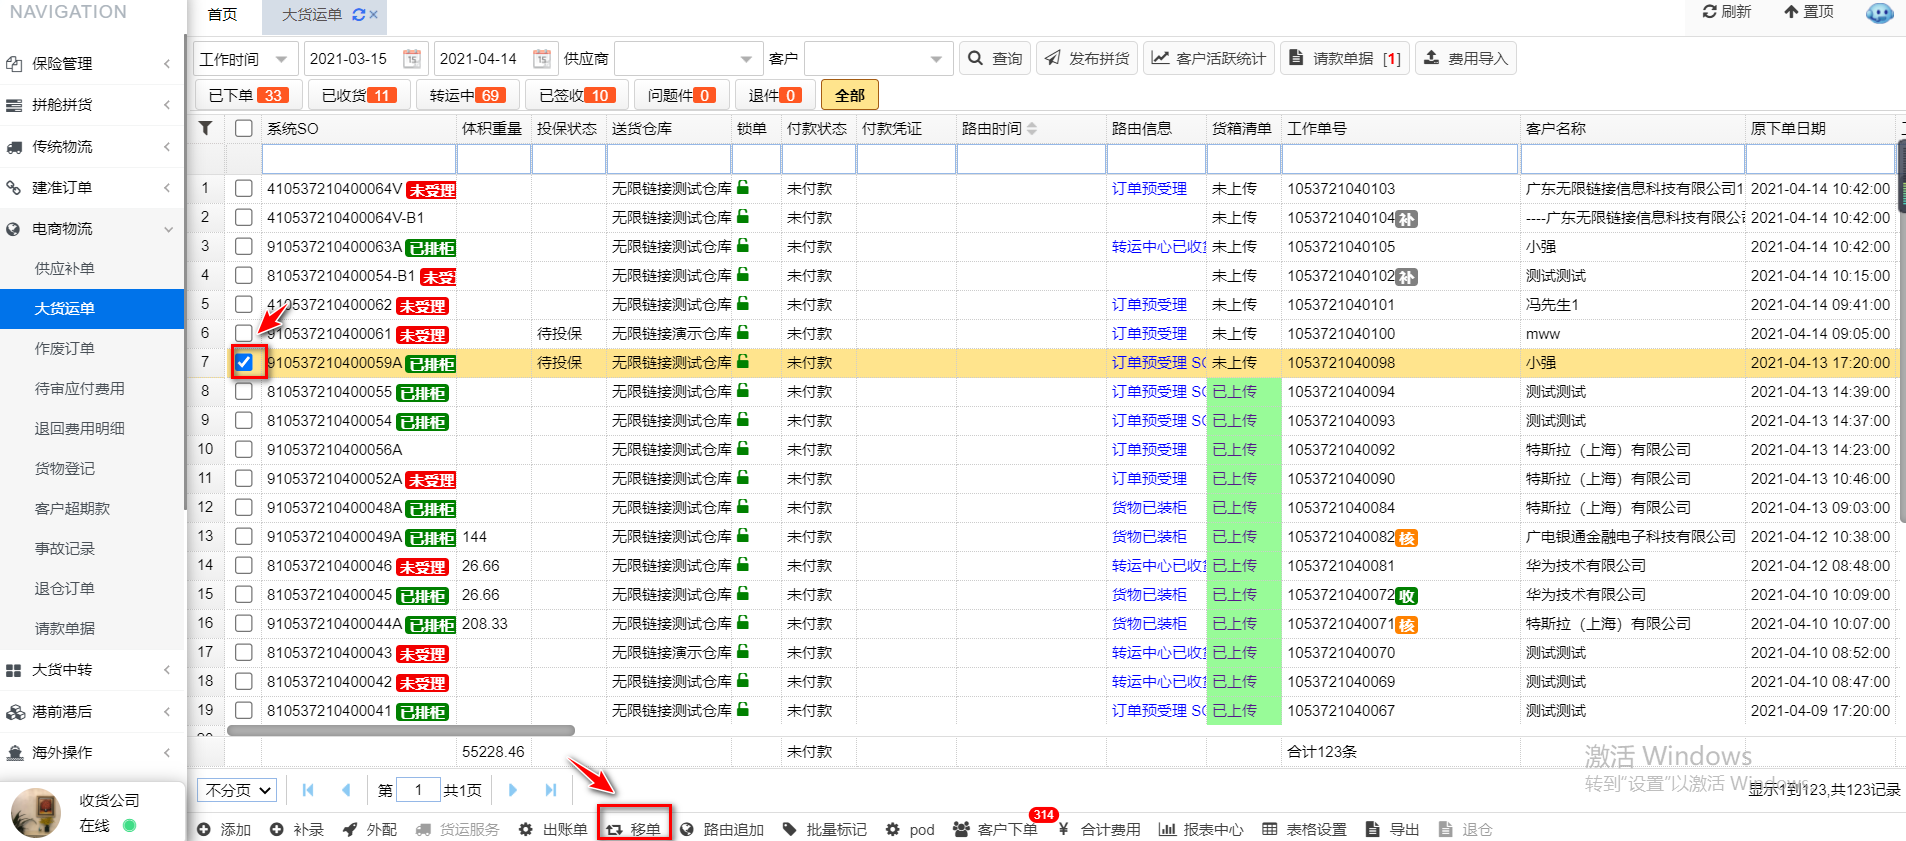Open 表格设置 table settings
Viewport: 1906px width, 841px height.
tap(1304, 829)
